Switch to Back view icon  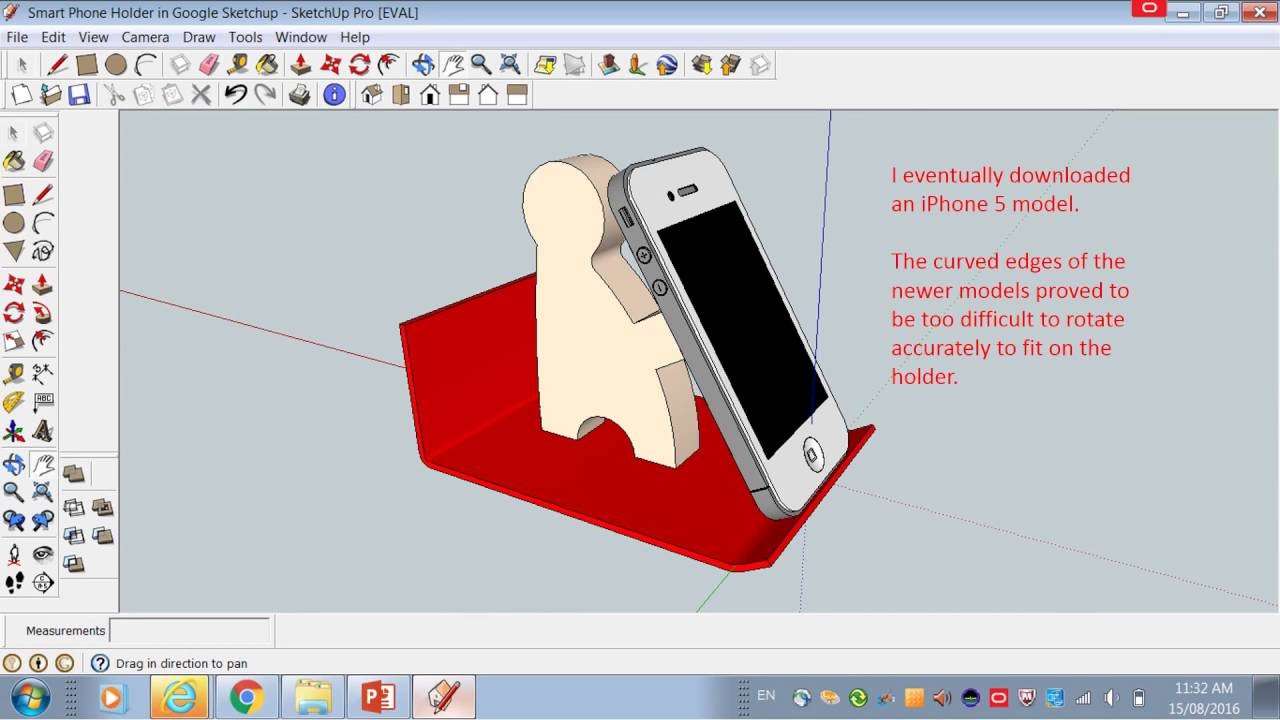tap(488, 95)
